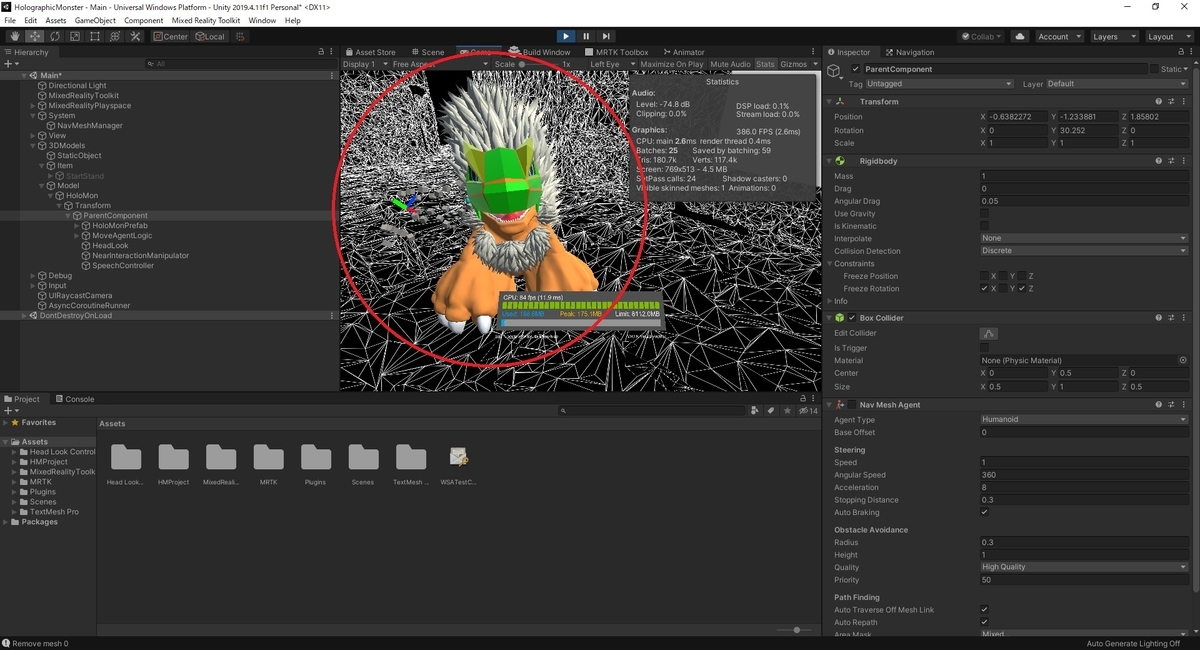This screenshot has width=1200, height=650.
Task: Toggle Auto Braking checkbox
Action: [x=984, y=512]
